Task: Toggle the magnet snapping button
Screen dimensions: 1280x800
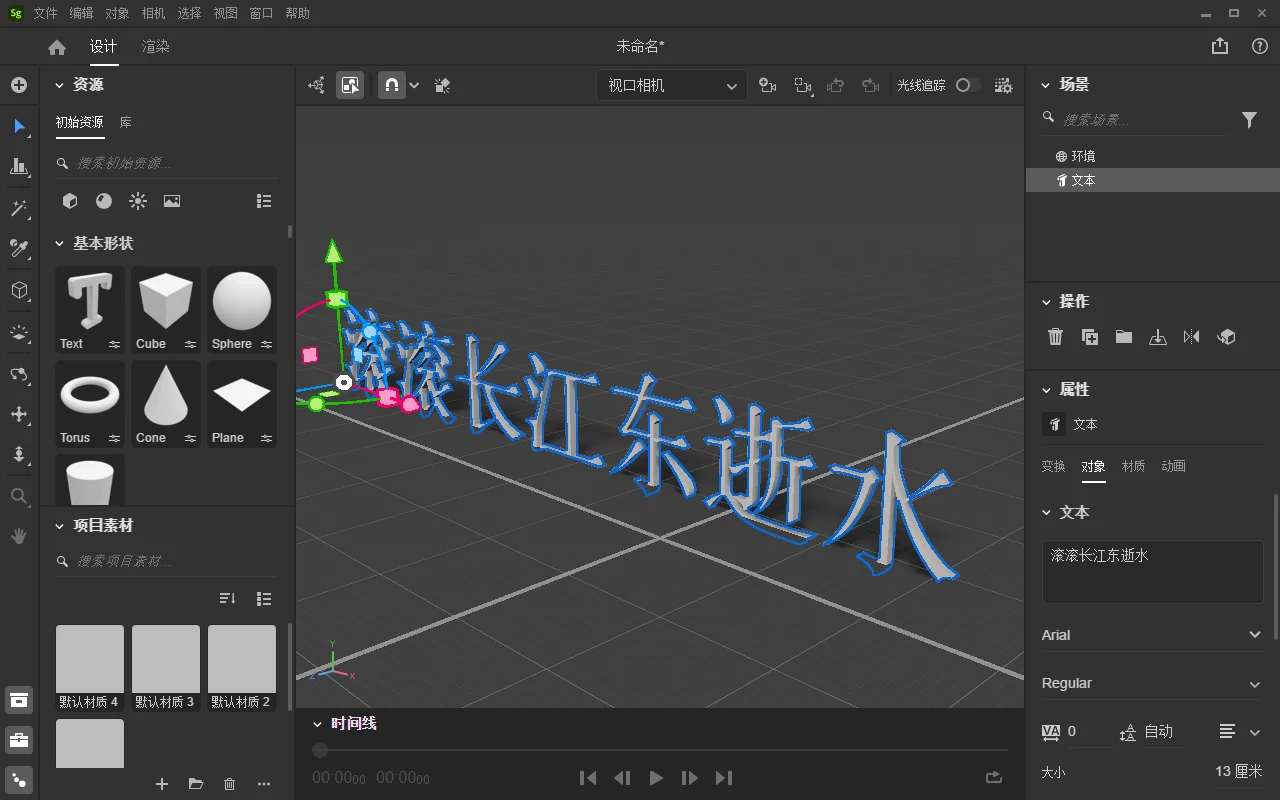Action: (392, 86)
